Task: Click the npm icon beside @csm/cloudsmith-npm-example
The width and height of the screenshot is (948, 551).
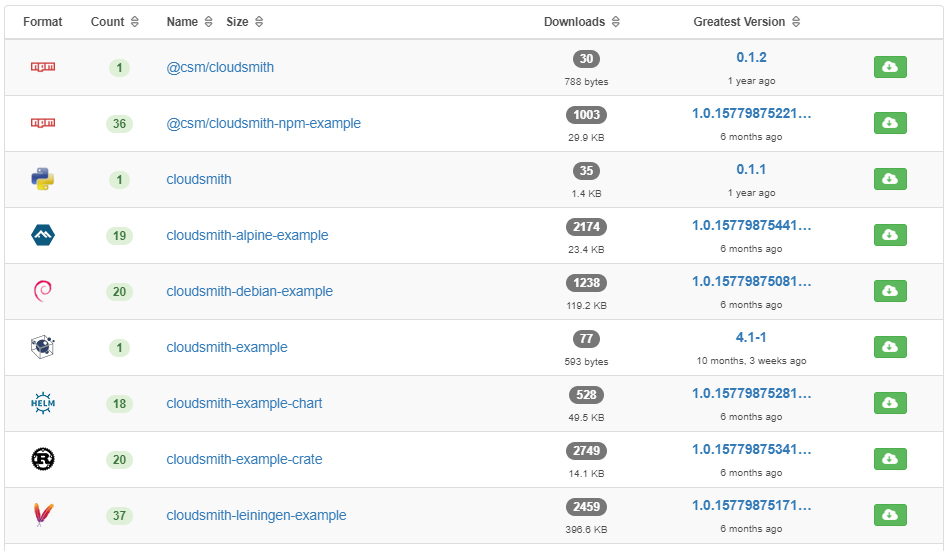Action: pyautogui.click(x=43, y=123)
